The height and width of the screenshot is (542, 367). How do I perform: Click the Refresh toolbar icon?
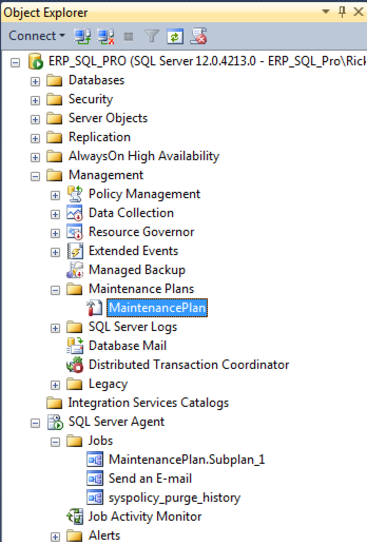click(x=175, y=36)
